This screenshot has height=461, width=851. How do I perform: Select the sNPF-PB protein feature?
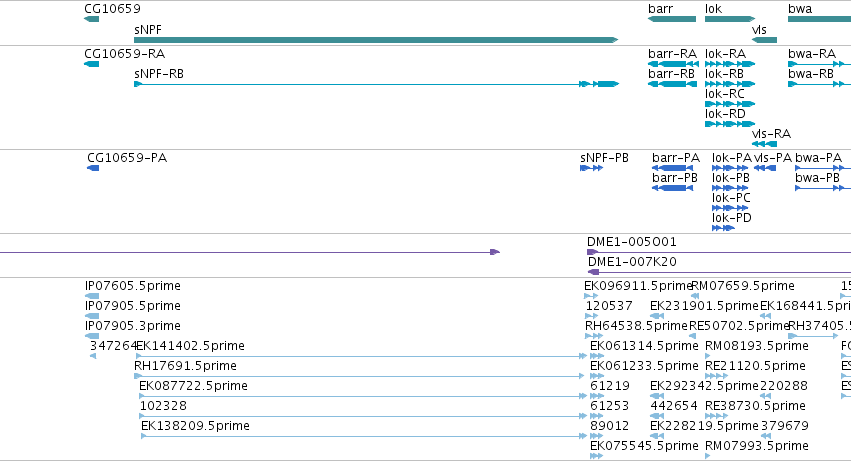[592, 168]
